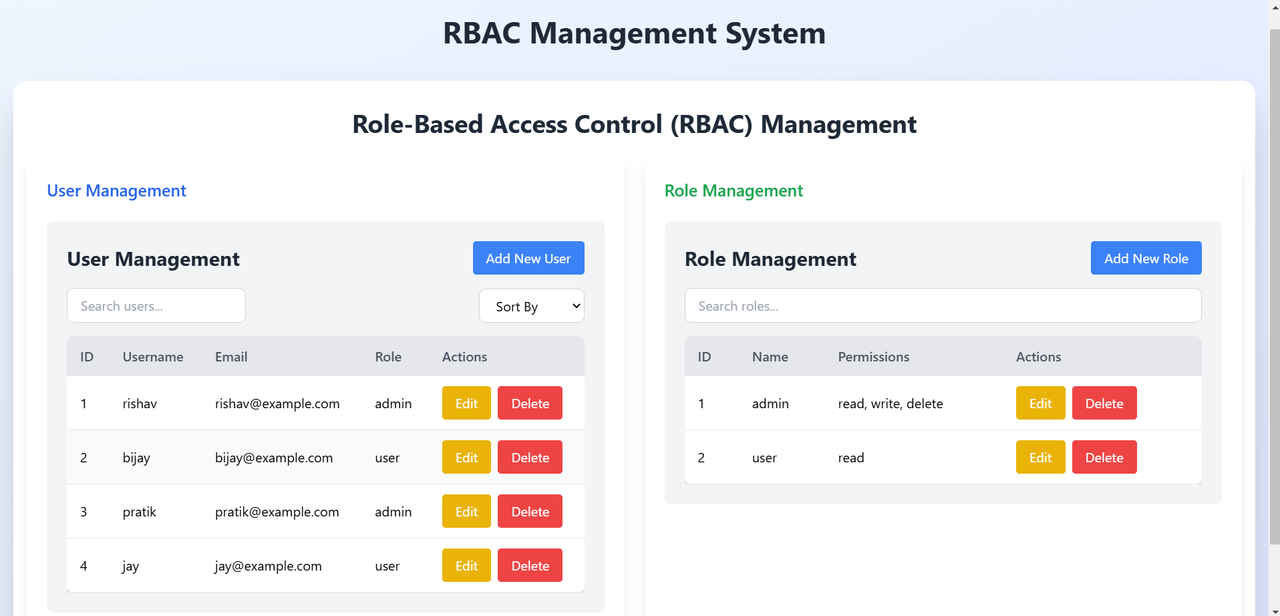Edit the bijay user row
This screenshot has width=1280, height=616.
466,457
